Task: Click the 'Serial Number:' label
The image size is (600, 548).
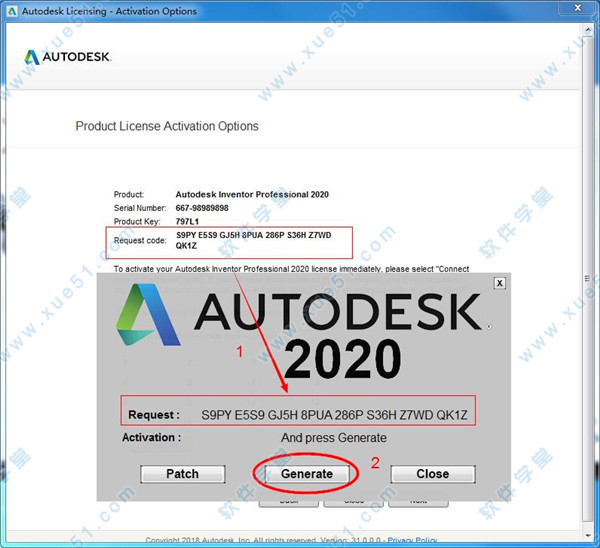Action: tap(140, 208)
